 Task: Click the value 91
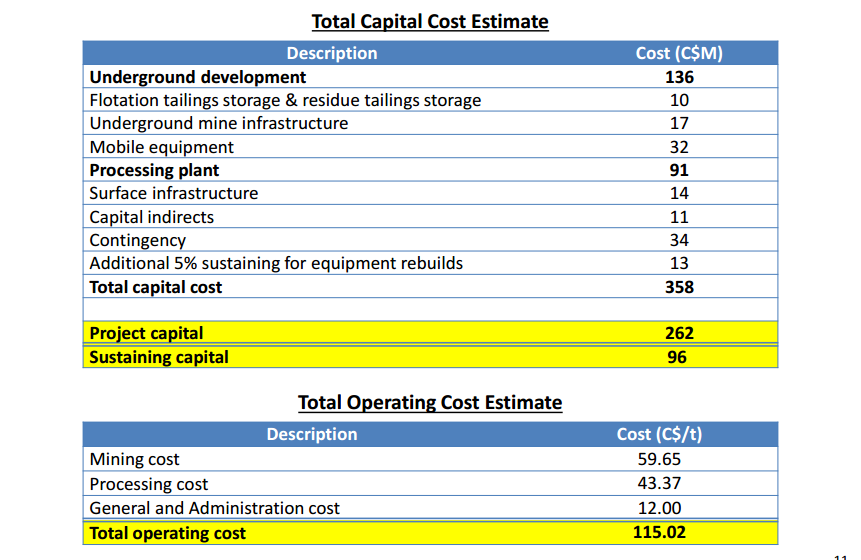click(x=679, y=170)
